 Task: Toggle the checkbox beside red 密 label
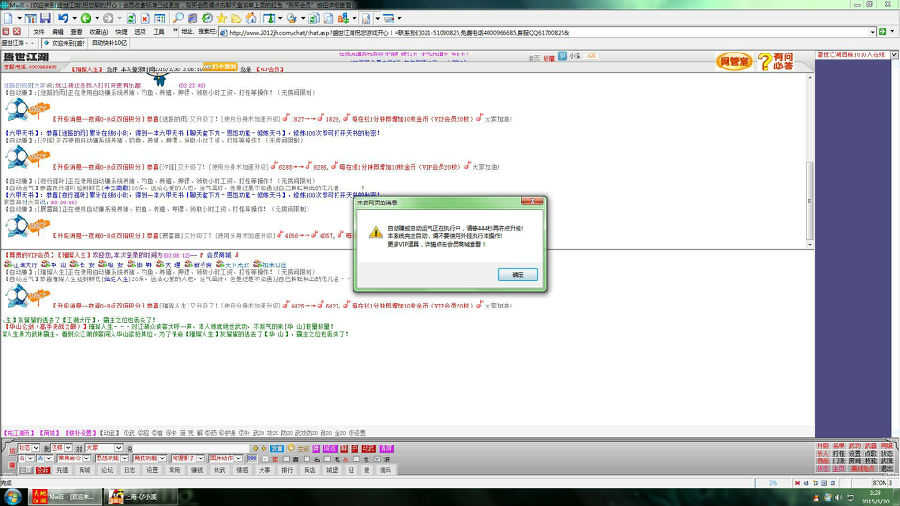tap(265, 459)
